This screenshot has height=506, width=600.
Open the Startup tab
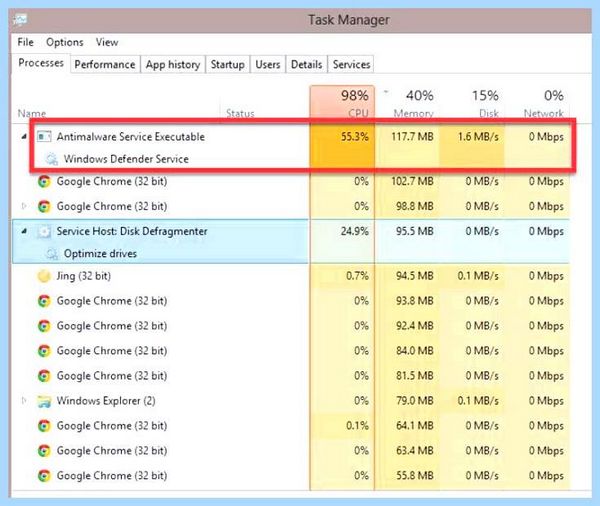(228, 64)
